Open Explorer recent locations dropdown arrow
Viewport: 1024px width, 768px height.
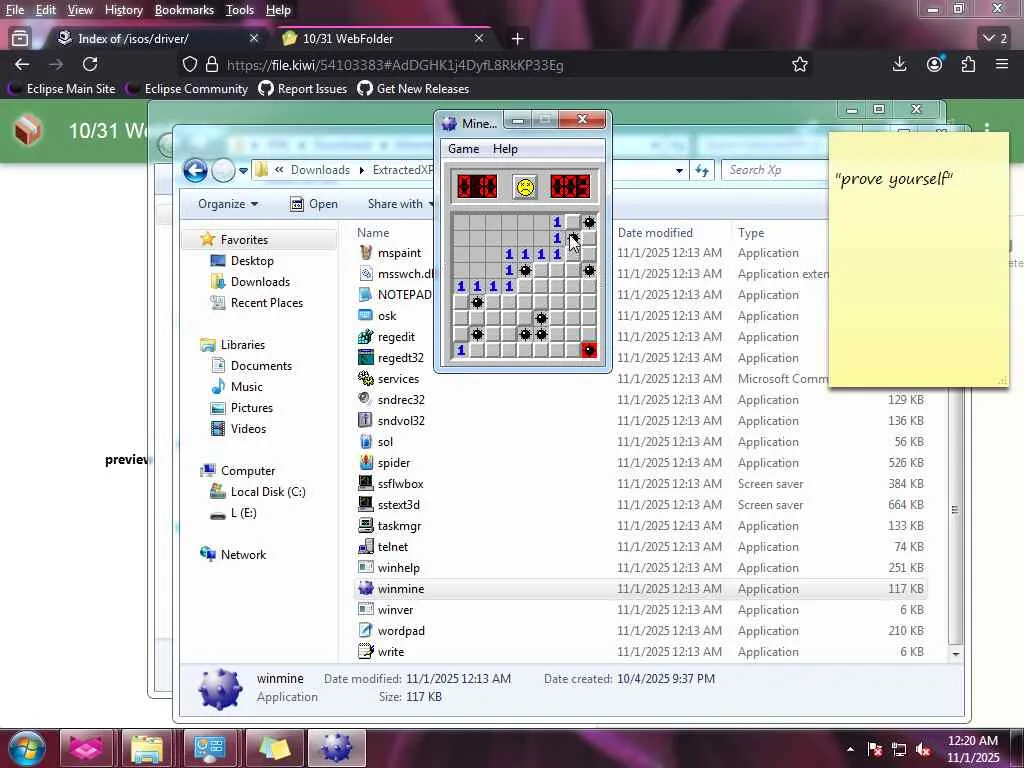tap(243, 170)
